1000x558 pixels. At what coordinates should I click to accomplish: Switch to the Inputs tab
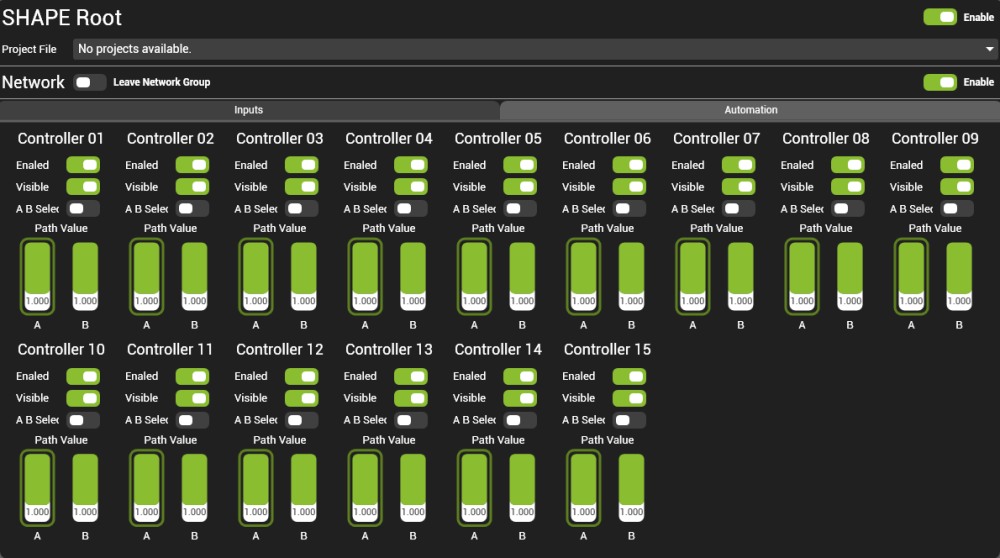(249, 110)
